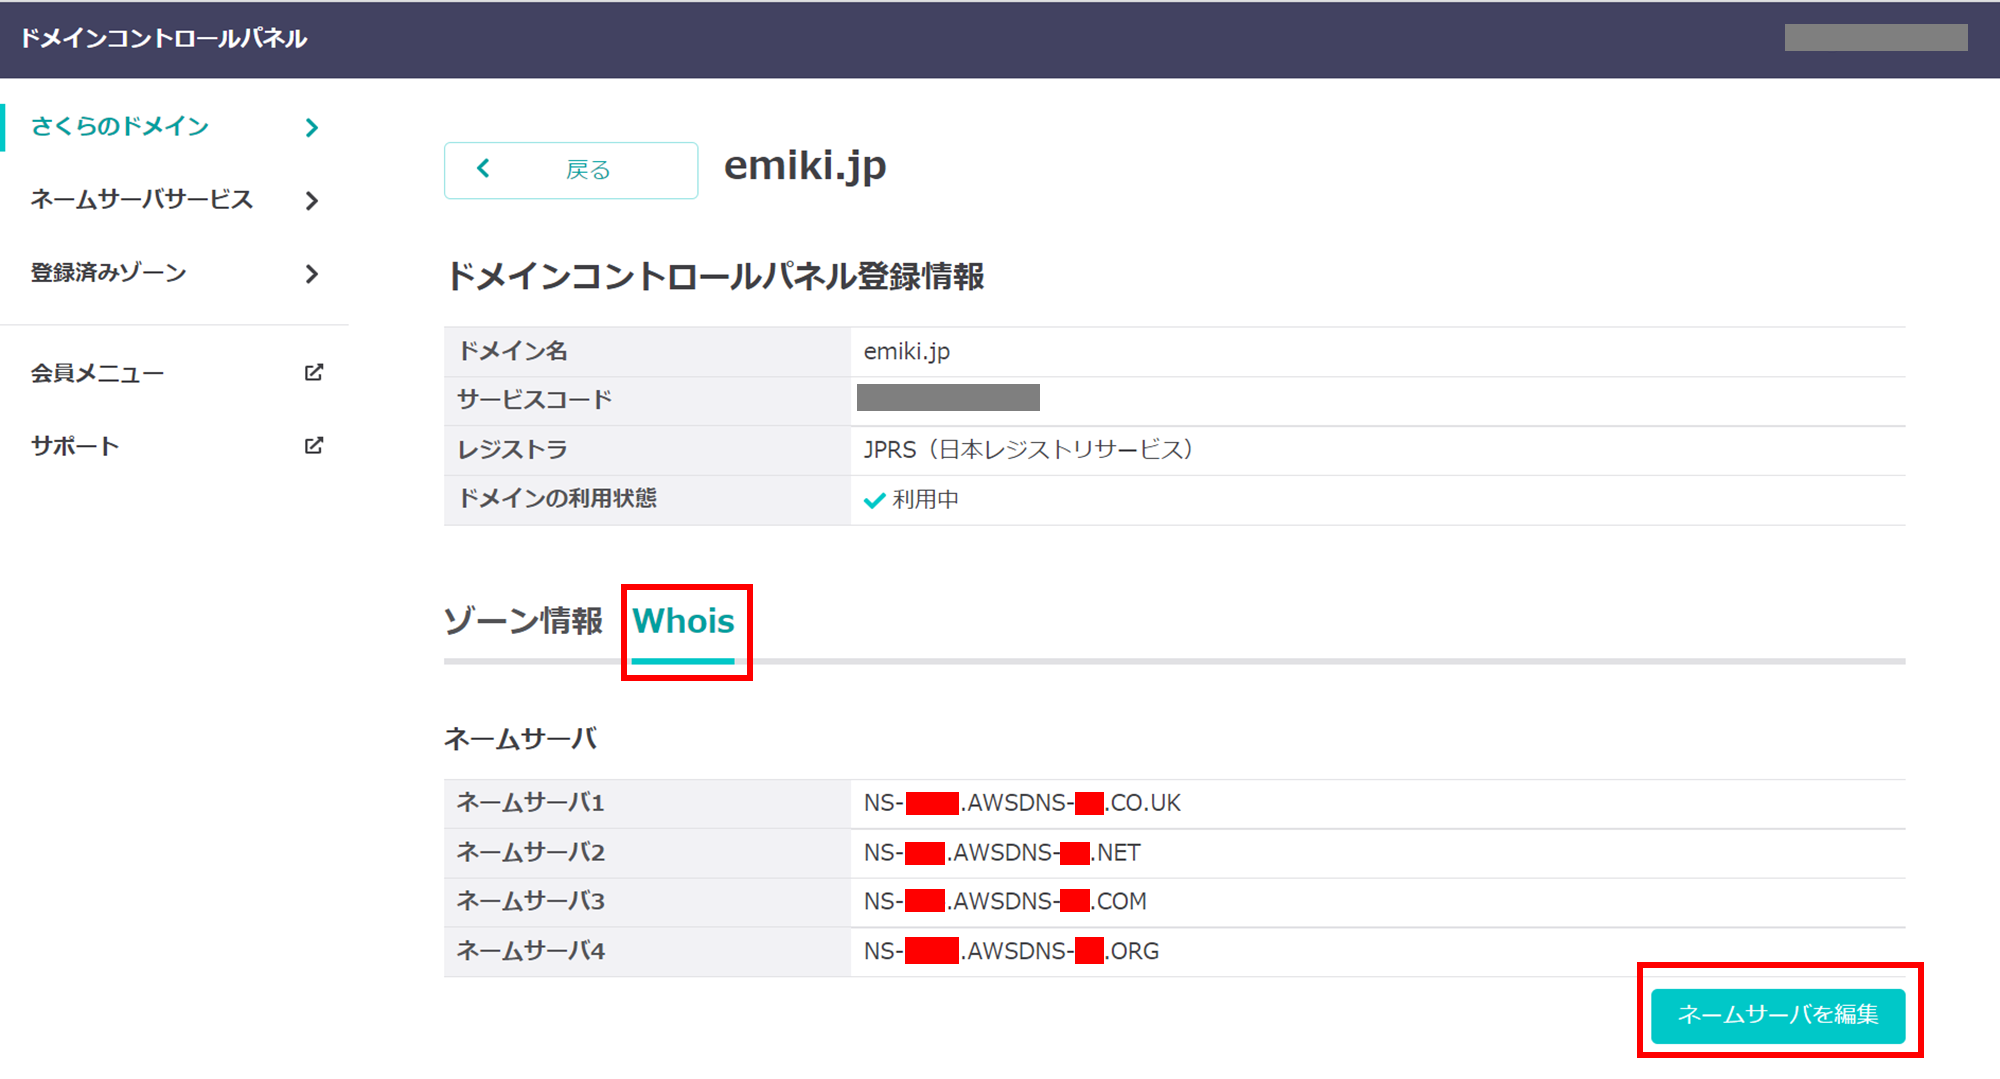
Task: Select the Whois tab
Action: (x=684, y=622)
